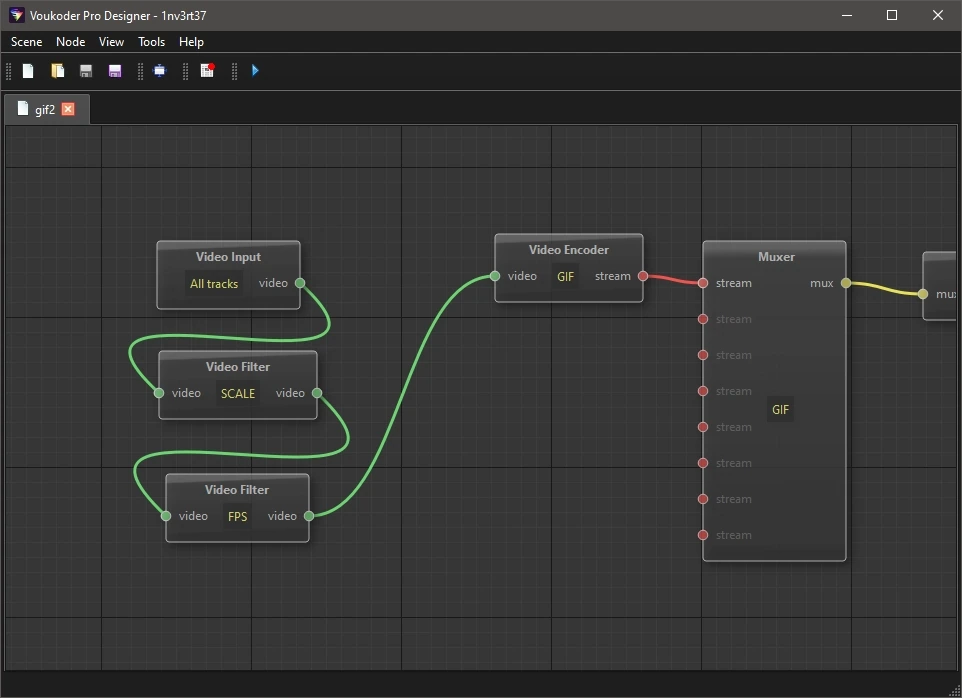Click the video input port of Video Encoder
Image resolution: width=962 pixels, height=698 pixels.
tap(495, 276)
